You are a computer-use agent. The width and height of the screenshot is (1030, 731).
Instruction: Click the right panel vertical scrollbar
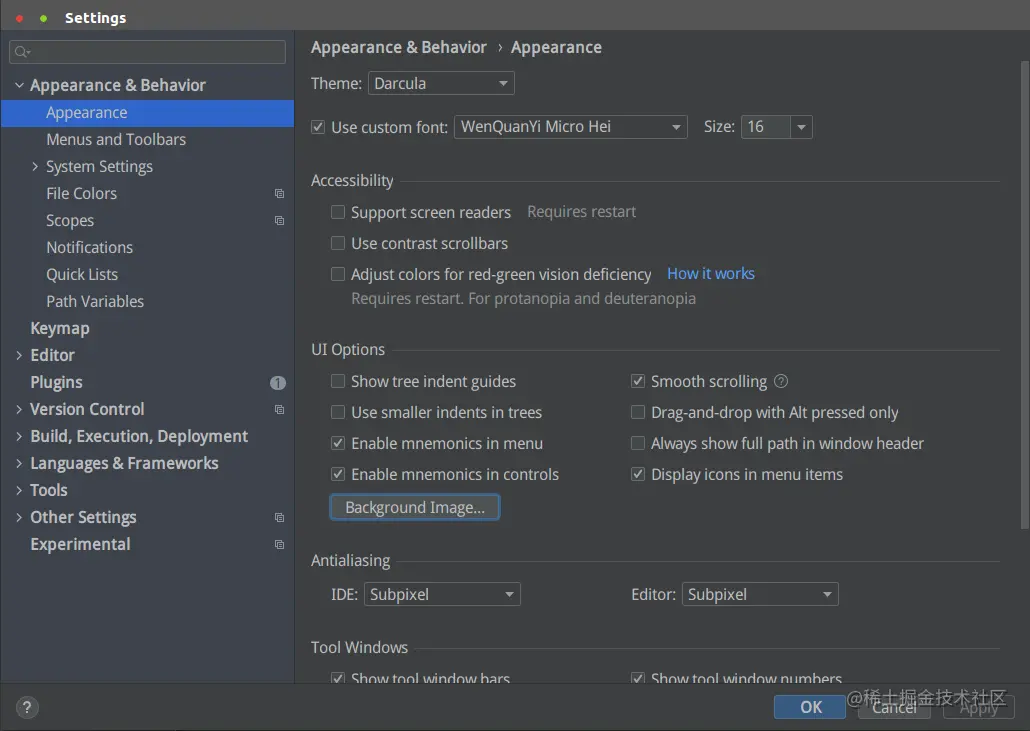(x=1025, y=296)
